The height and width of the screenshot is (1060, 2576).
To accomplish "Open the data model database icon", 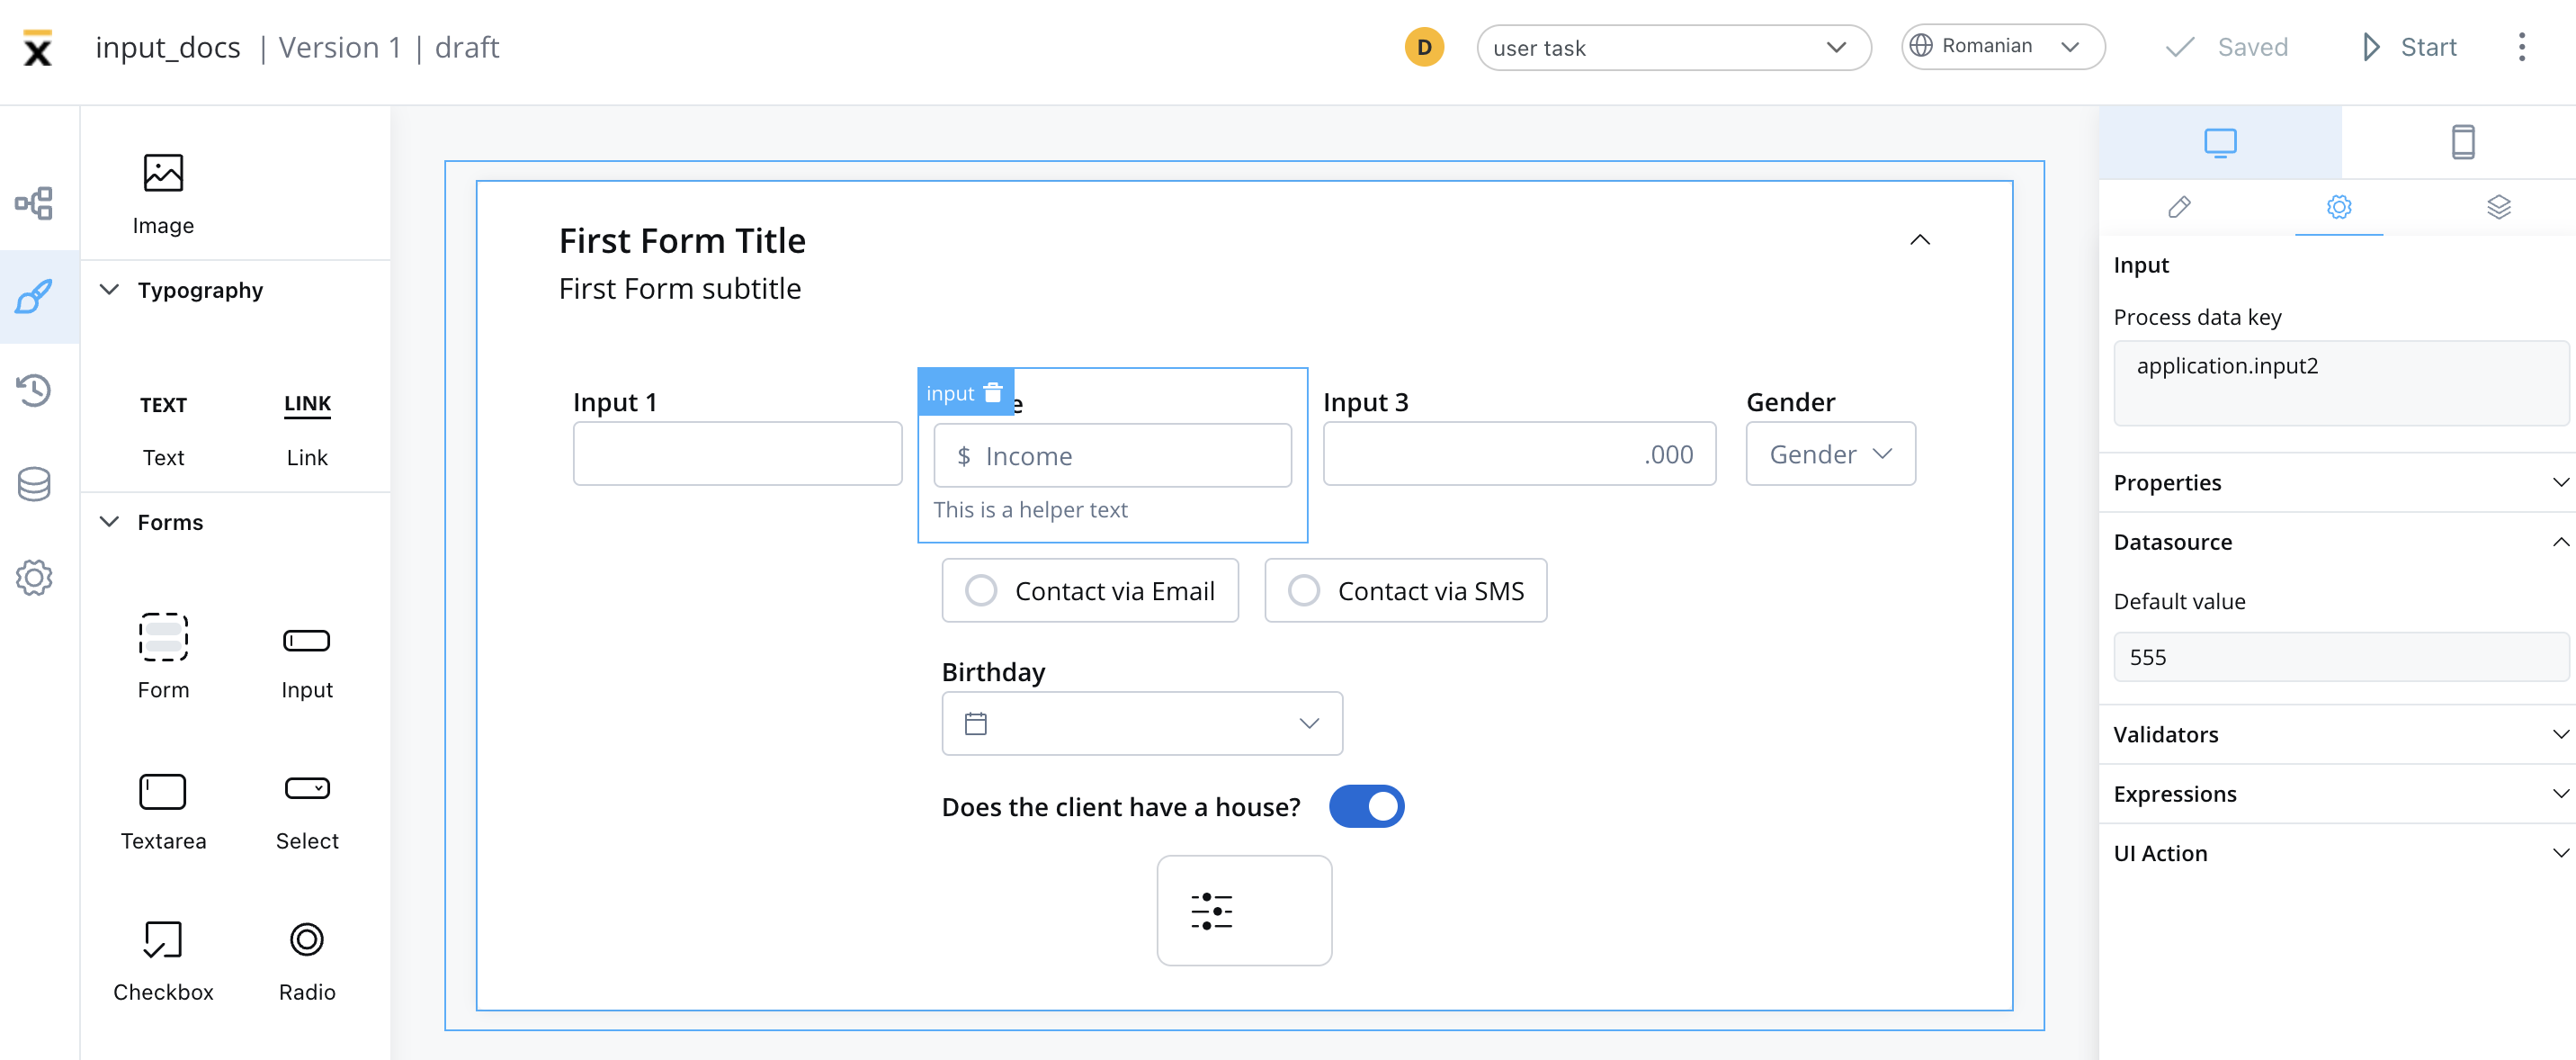I will [34, 484].
